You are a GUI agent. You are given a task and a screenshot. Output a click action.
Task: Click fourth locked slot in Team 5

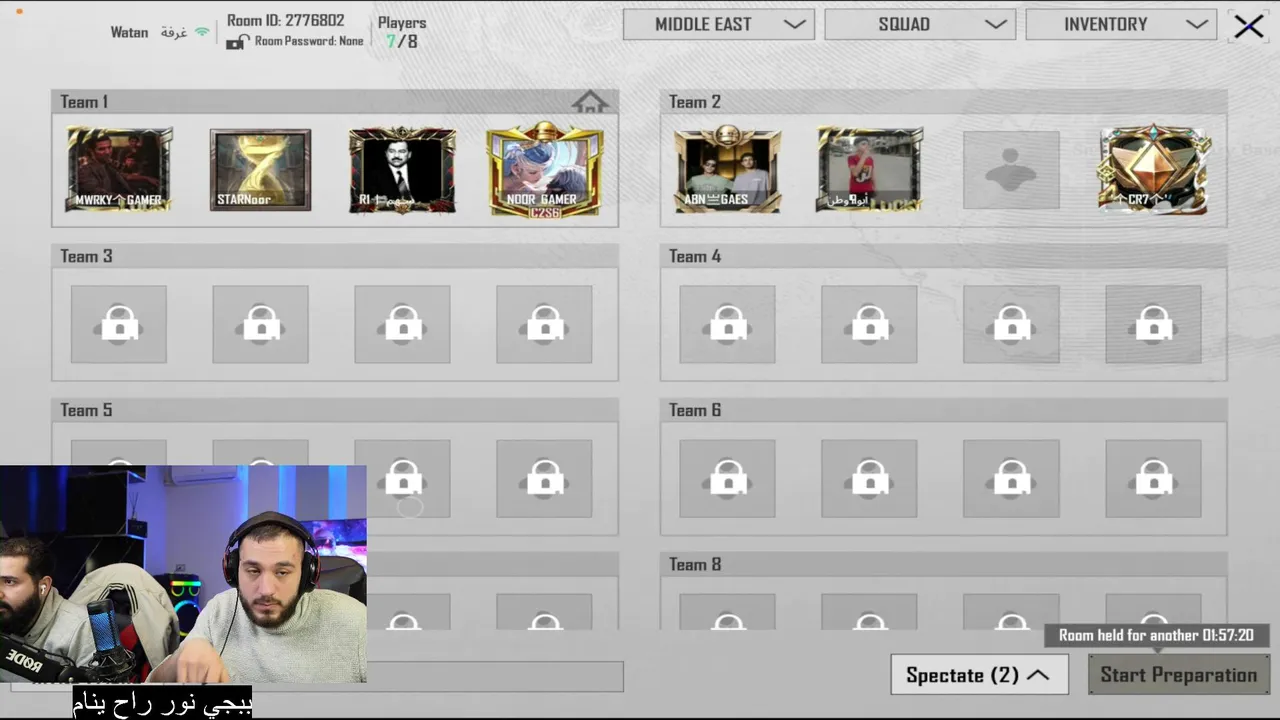(x=544, y=479)
